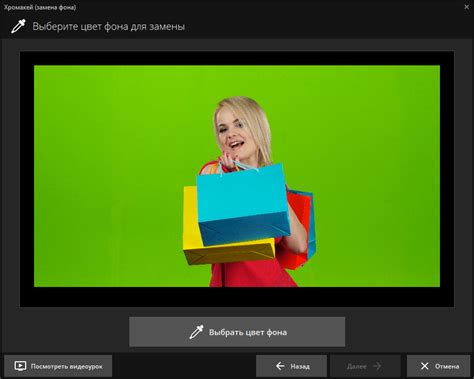Screen dimensions: 474x379
Task: Click the black letterbox border below the video
Action: coord(237,297)
